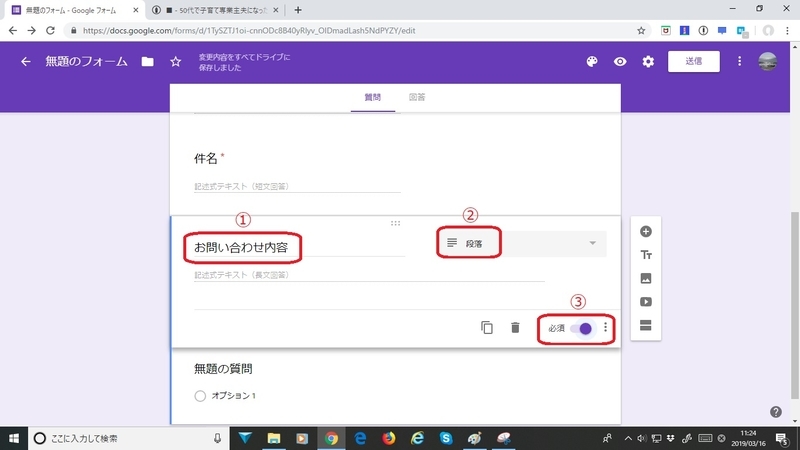The width and height of the screenshot is (800, 450).
Task: Open the notification center icon
Action: tap(782, 438)
